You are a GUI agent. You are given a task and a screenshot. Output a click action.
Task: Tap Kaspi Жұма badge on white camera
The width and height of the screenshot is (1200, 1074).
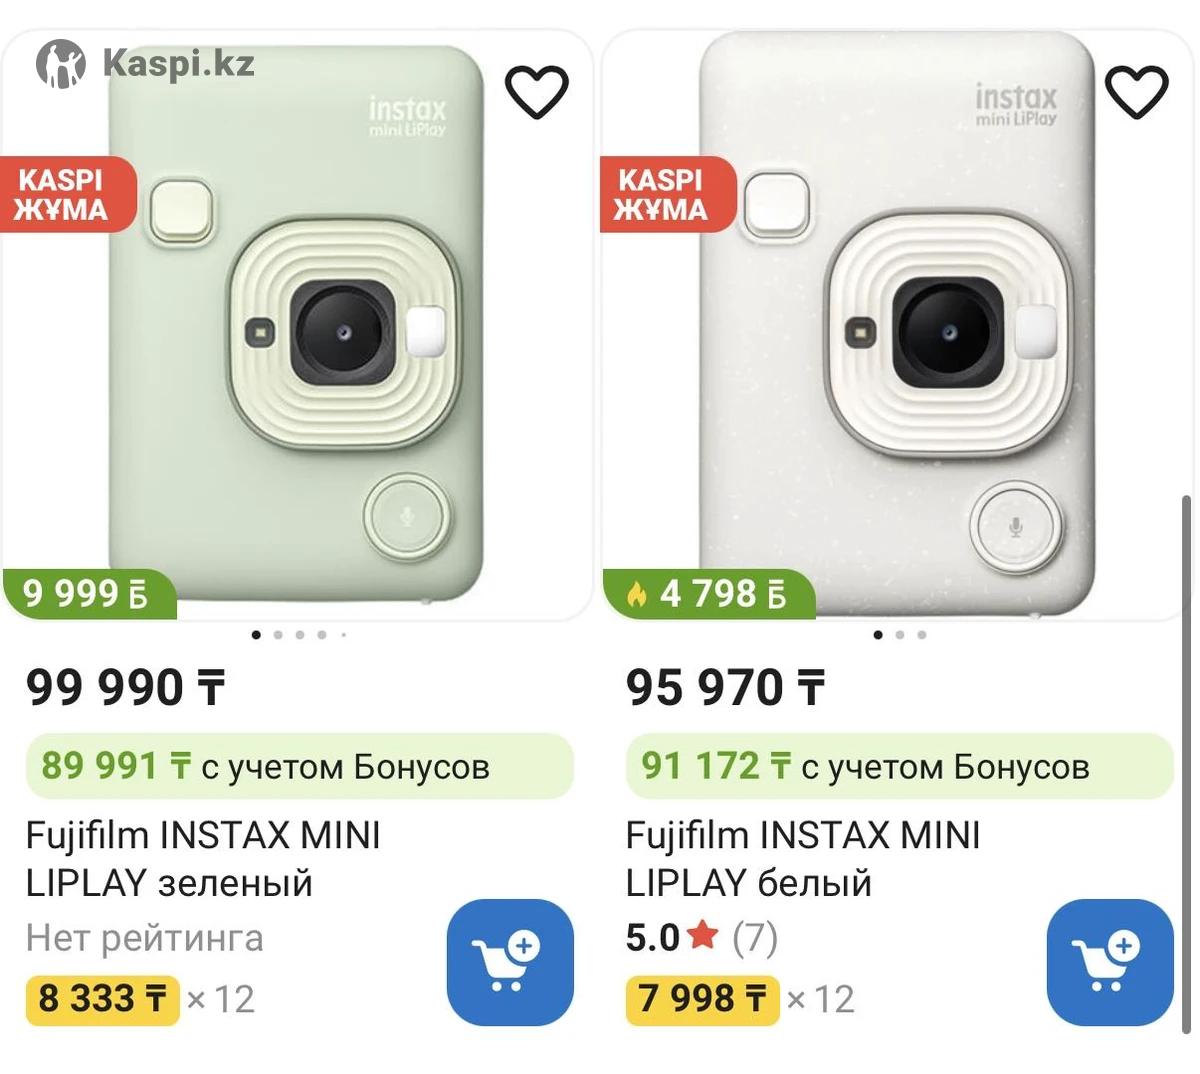[664, 194]
